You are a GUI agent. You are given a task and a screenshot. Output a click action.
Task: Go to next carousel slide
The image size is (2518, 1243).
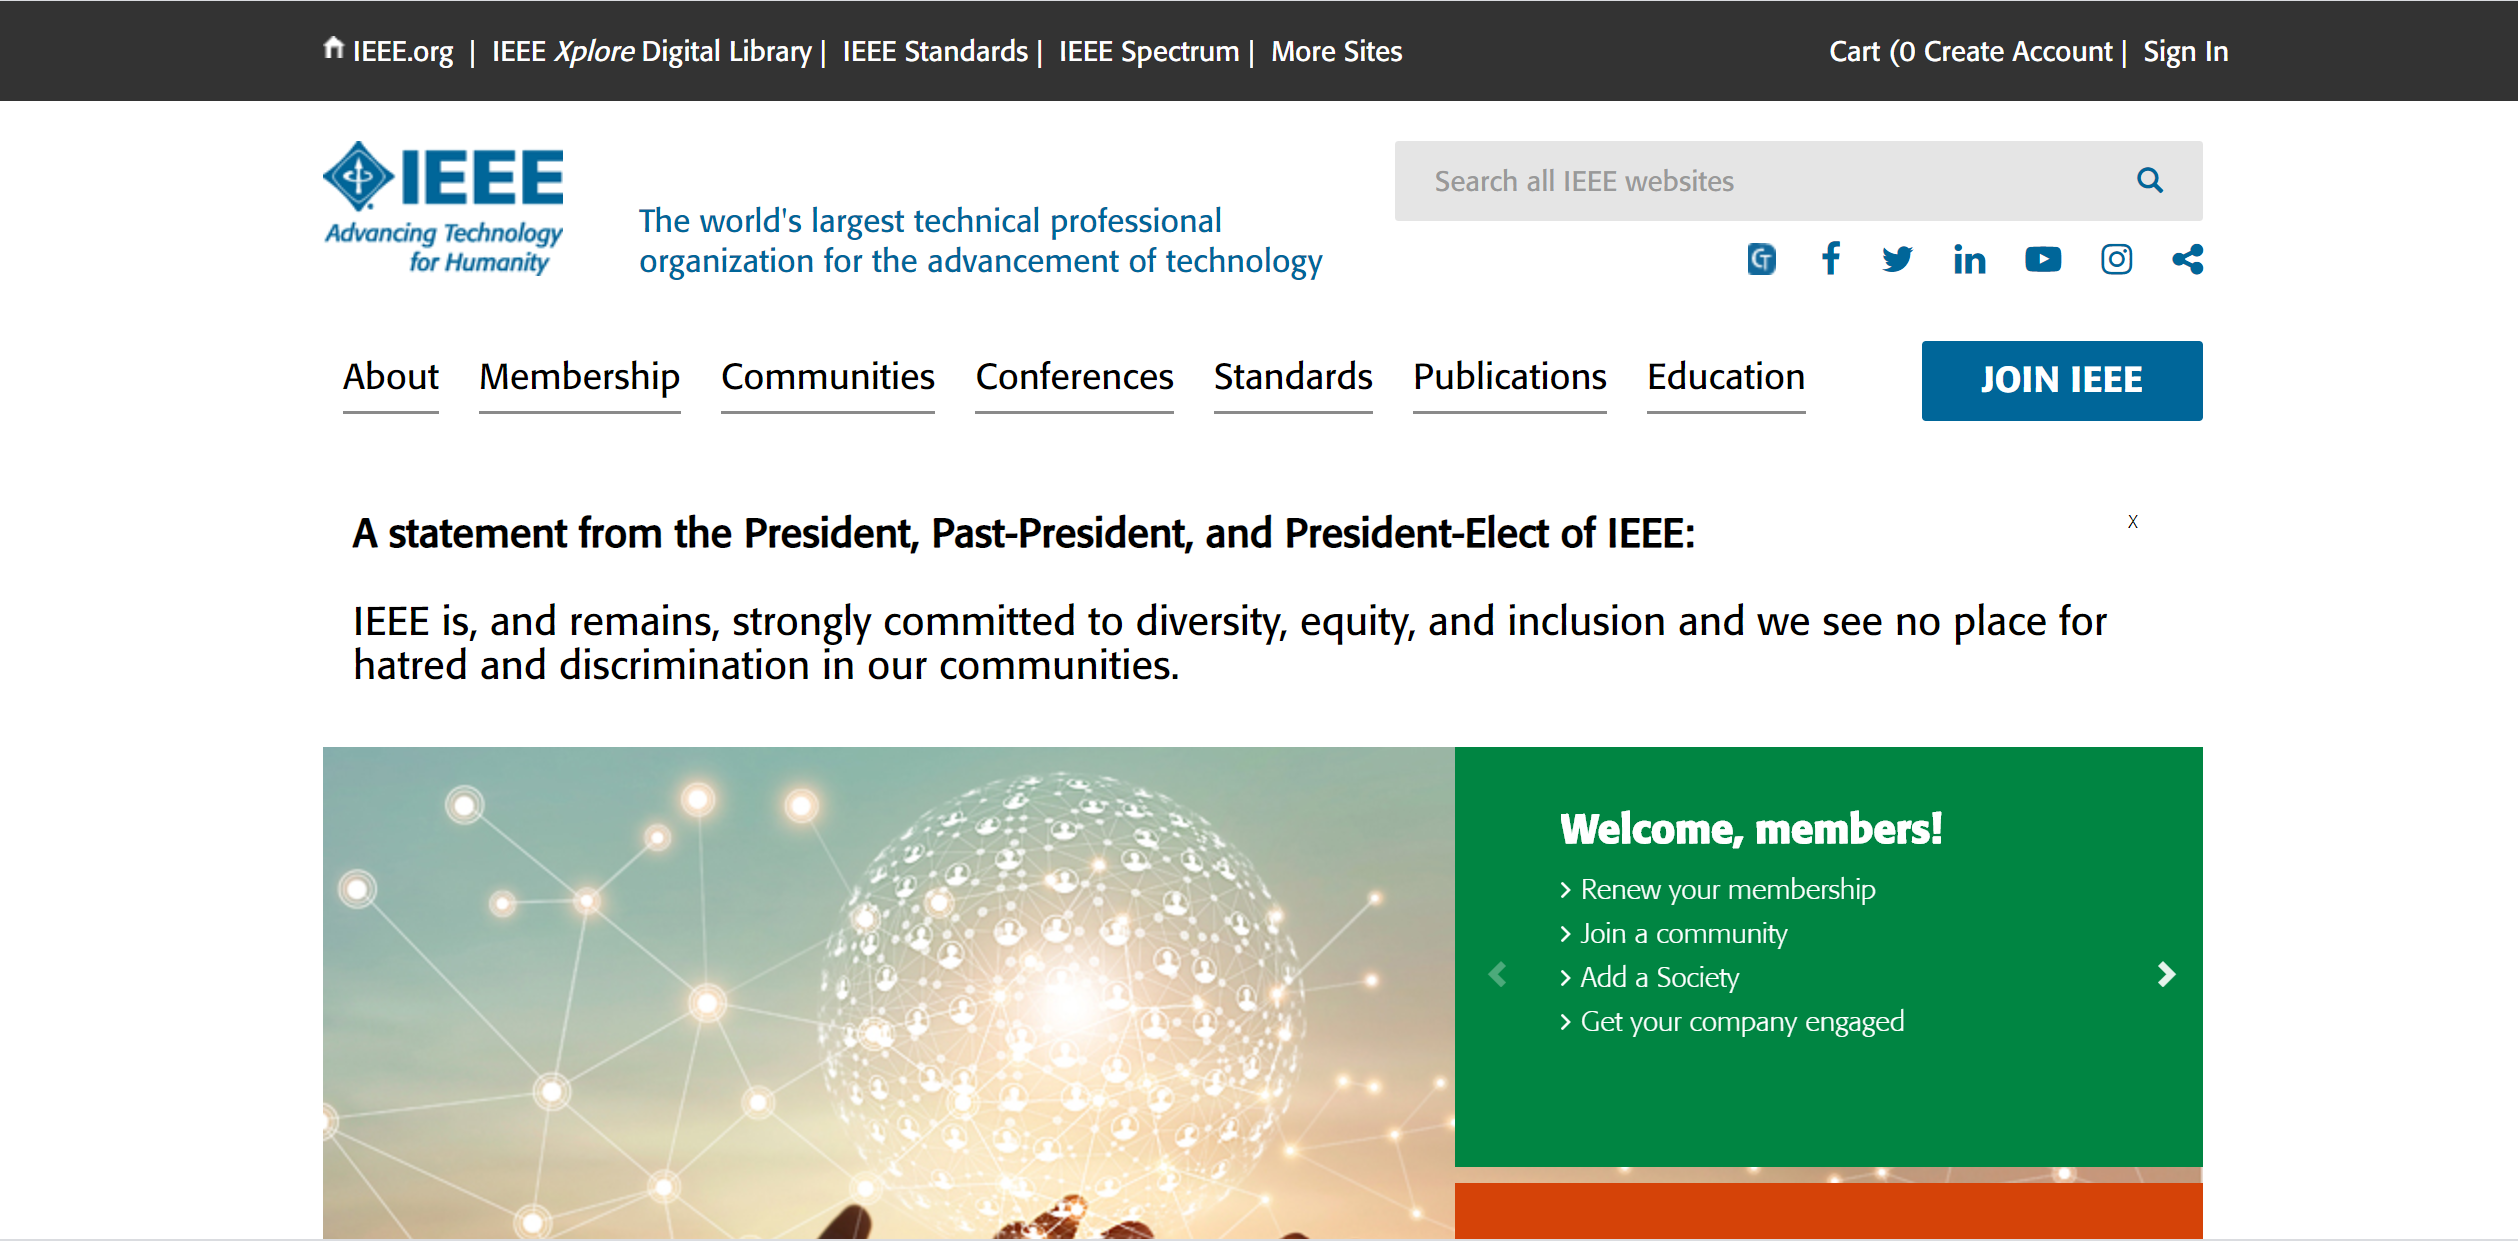tap(2166, 975)
